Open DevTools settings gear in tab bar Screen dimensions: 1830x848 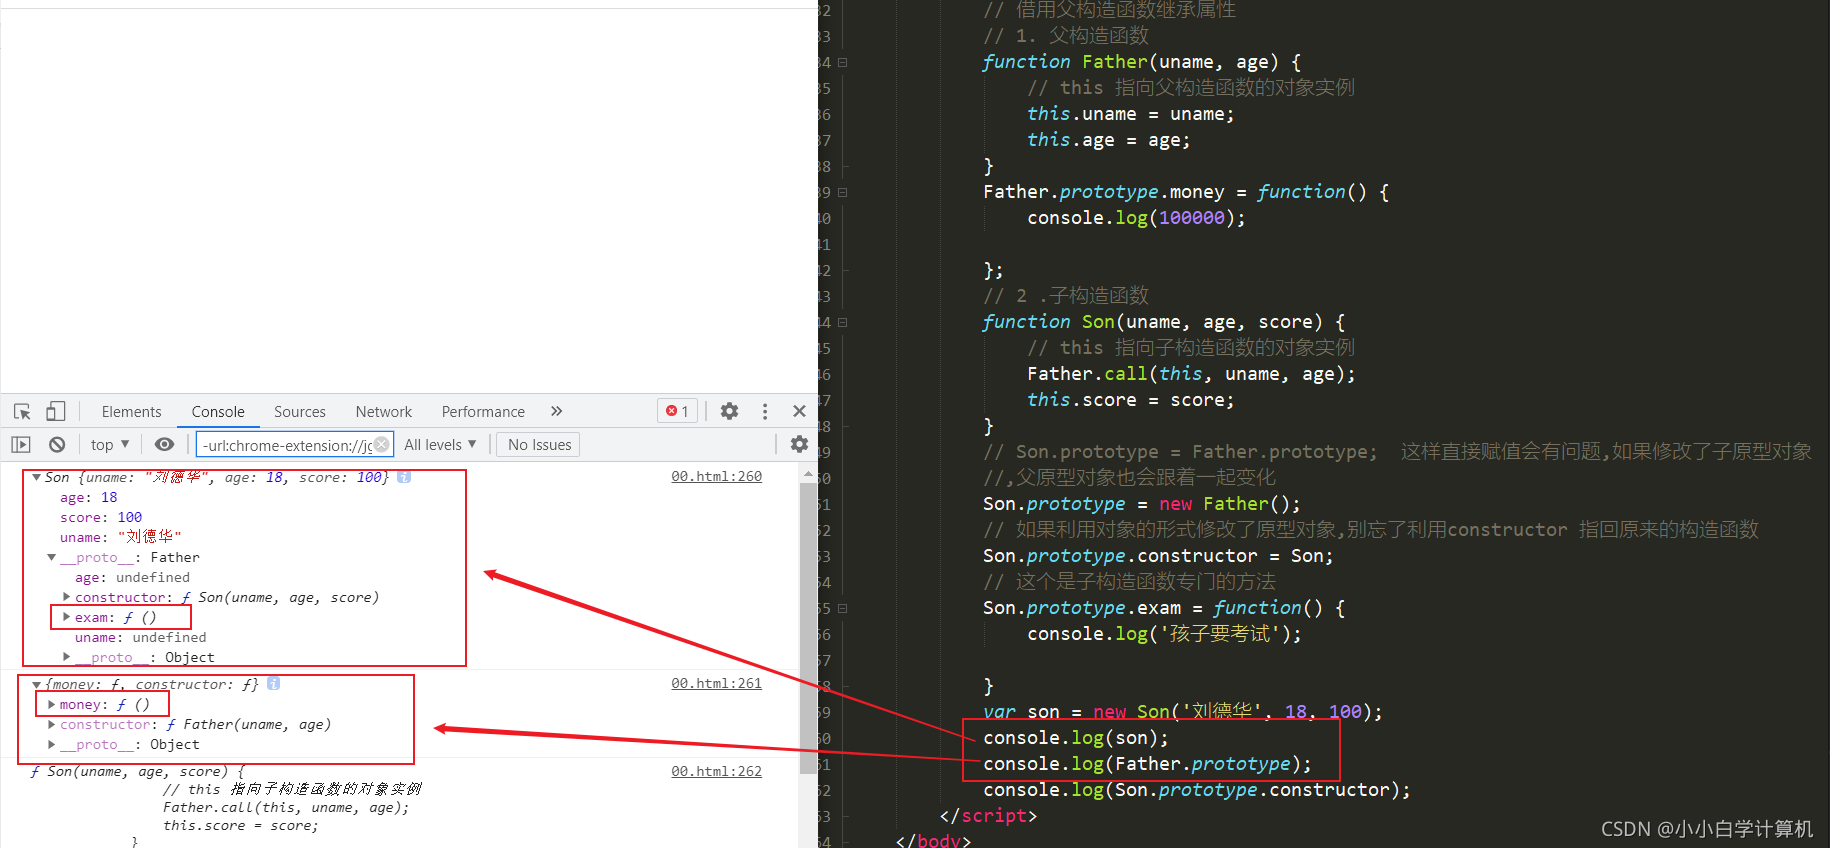730,411
